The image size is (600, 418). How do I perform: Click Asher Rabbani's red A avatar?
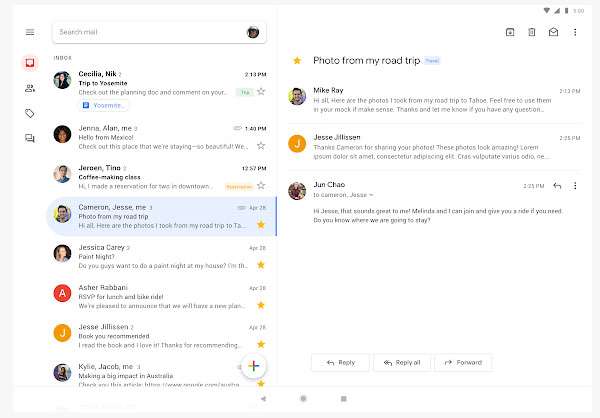coord(62,293)
